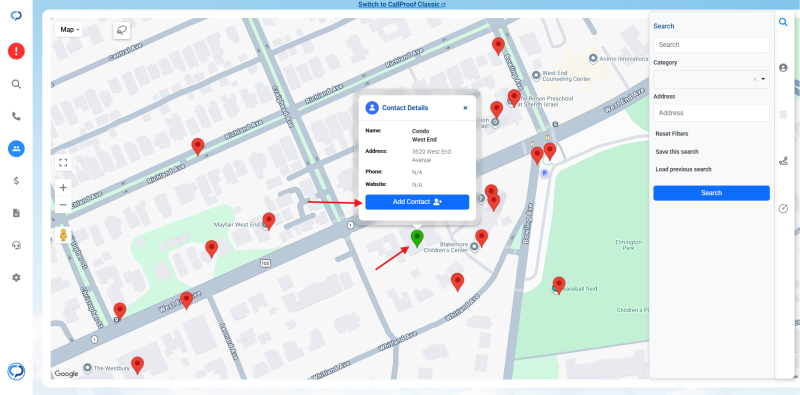The image size is (800, 395).
Task: Open the dollar sign opportunities icon
Action: (x=16, y=181)
